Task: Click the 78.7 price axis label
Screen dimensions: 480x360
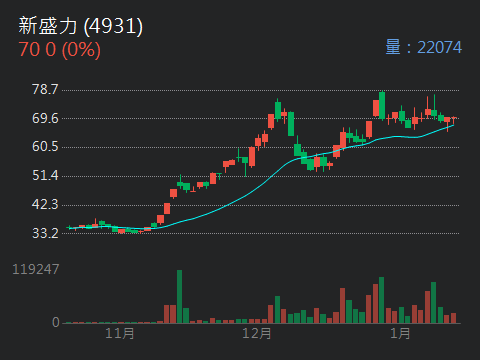Action: [x=45, y=89]
